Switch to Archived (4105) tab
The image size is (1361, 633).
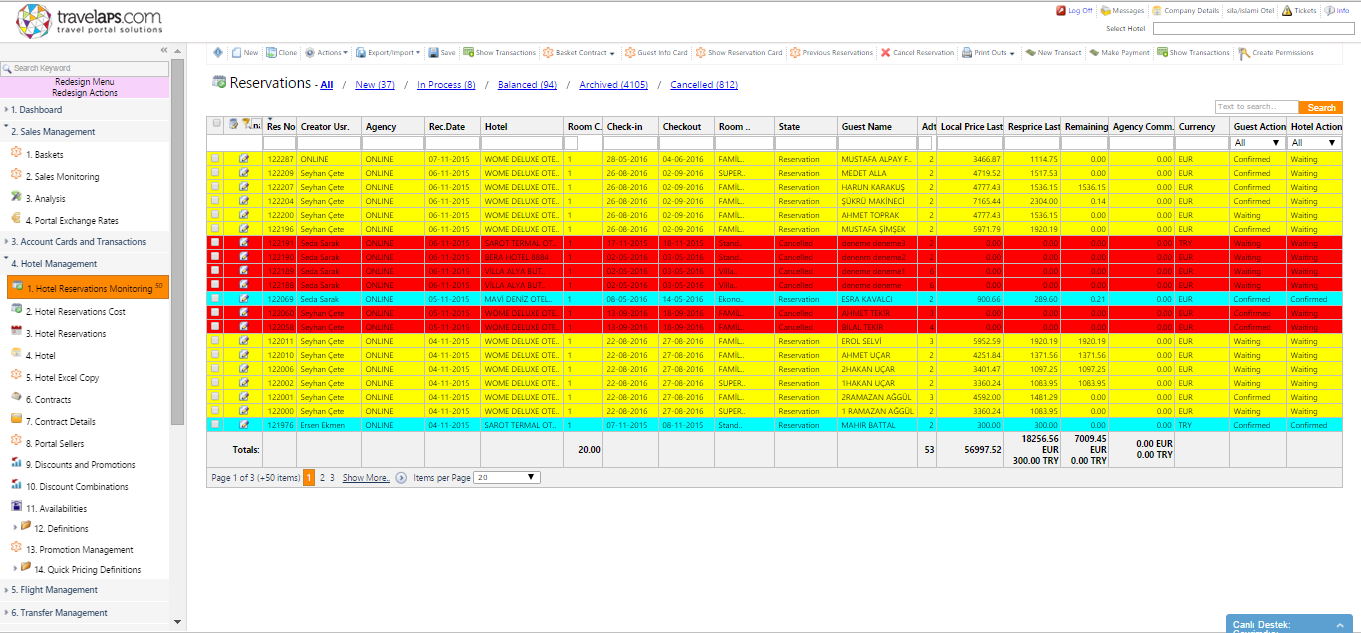614,85
